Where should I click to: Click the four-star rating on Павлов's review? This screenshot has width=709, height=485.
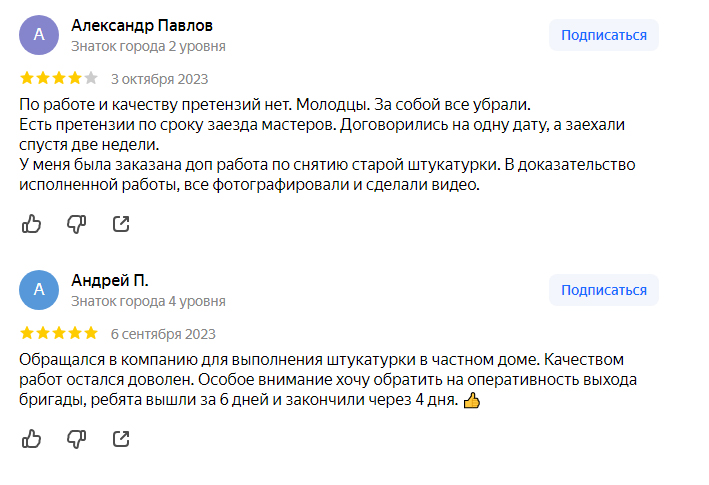pos(59,78)
